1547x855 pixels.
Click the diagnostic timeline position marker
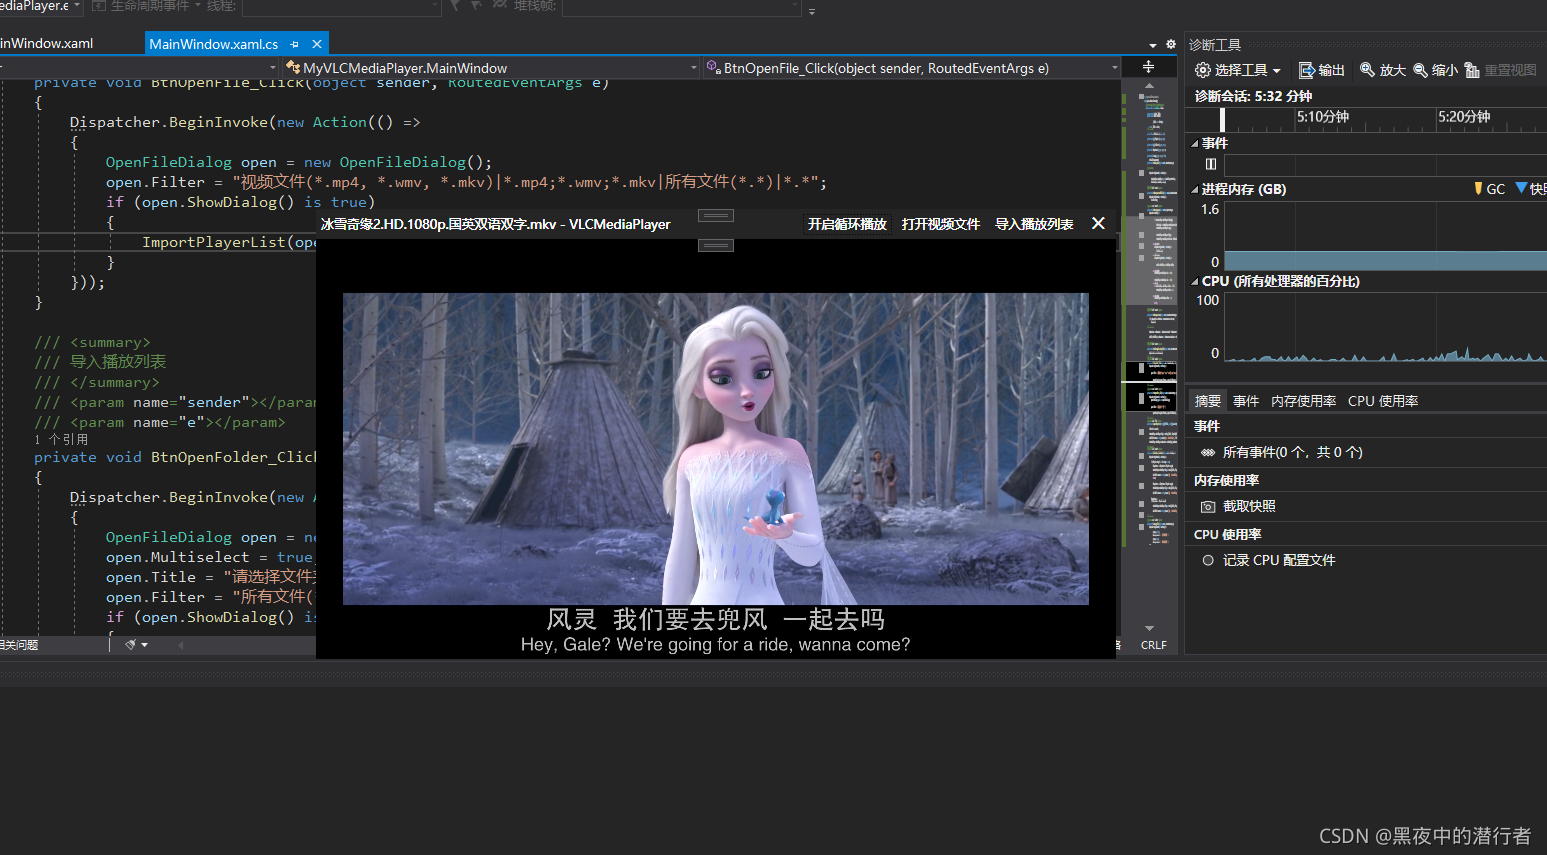[1222, 119]
